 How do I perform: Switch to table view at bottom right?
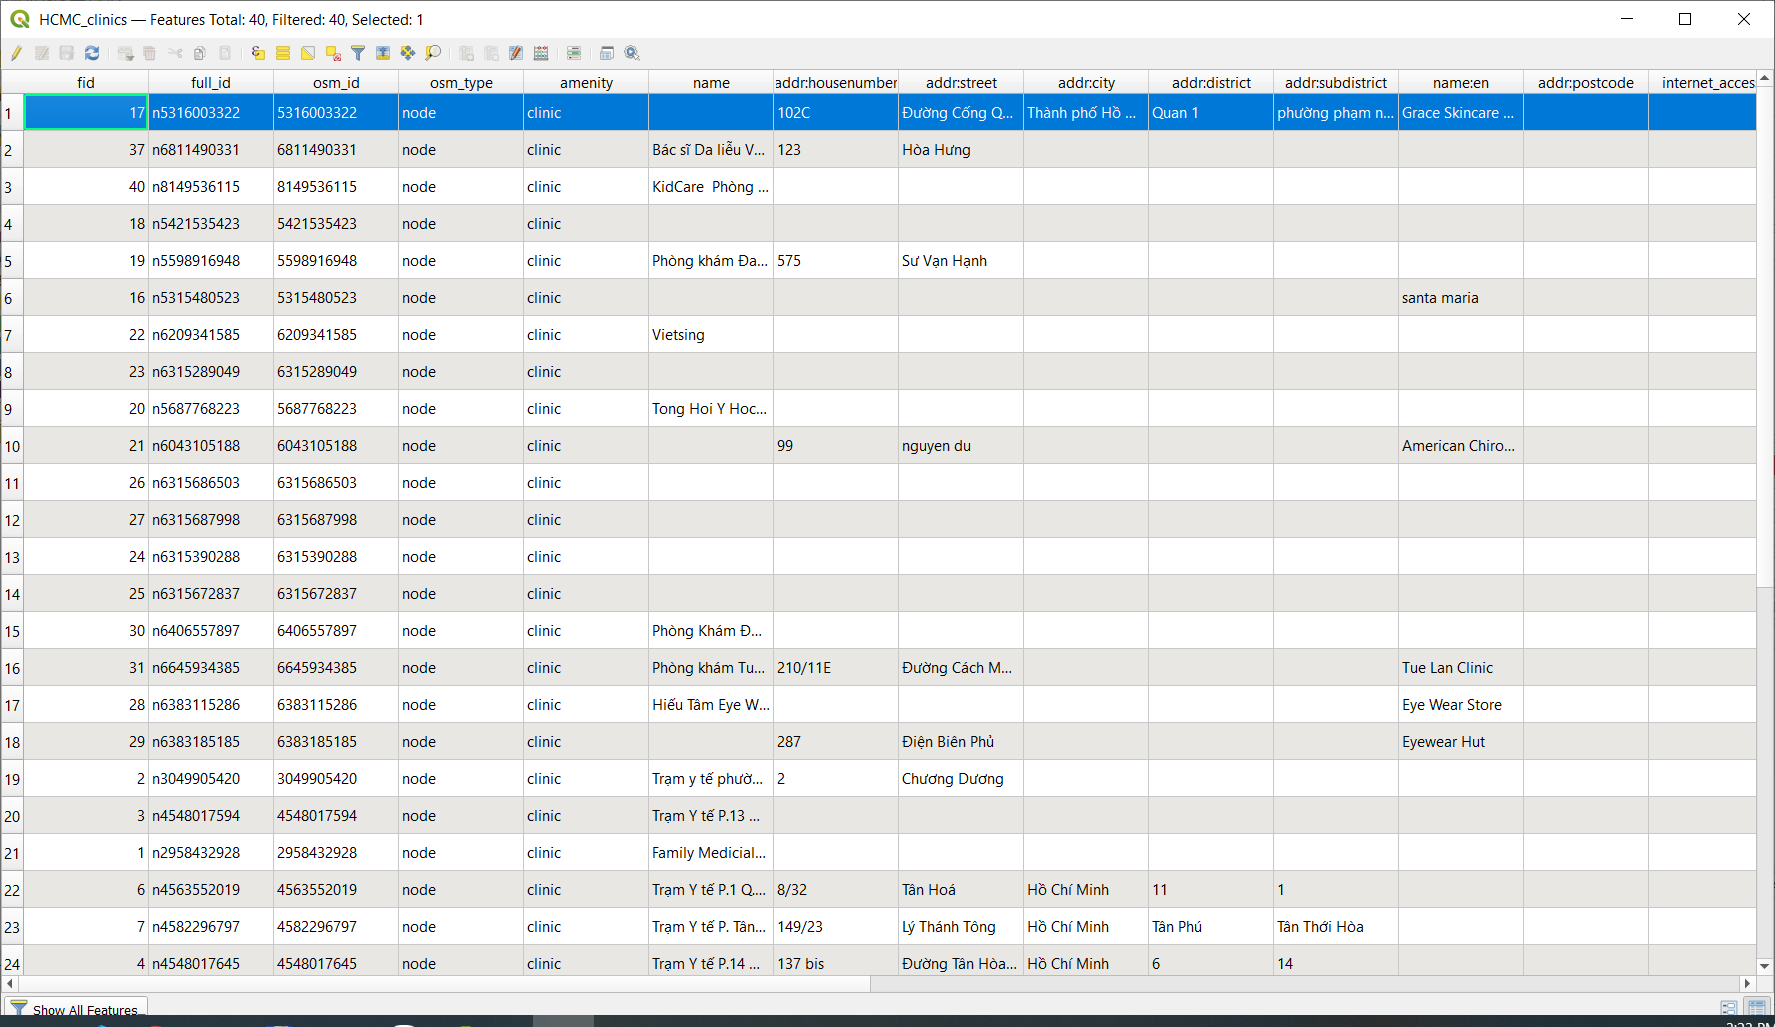click(1756, 1008)
